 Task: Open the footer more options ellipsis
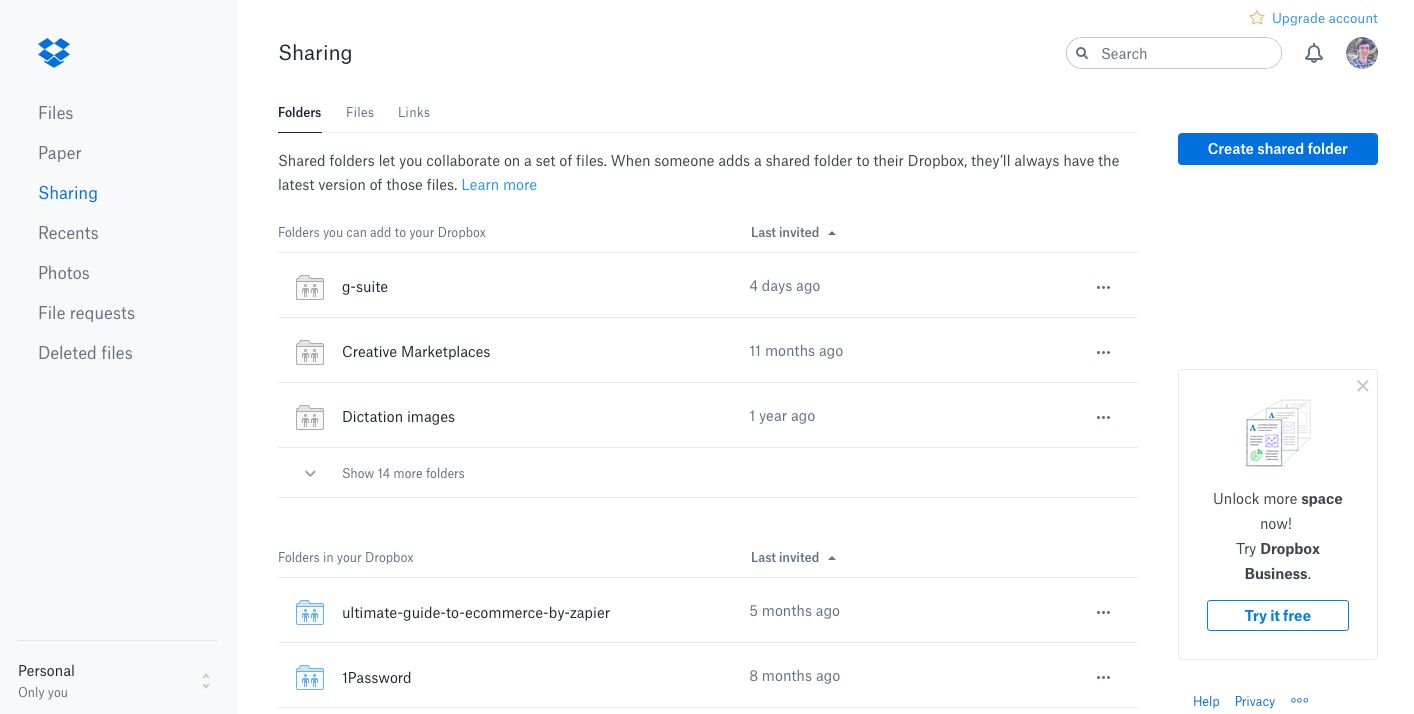coord(1299,701)
